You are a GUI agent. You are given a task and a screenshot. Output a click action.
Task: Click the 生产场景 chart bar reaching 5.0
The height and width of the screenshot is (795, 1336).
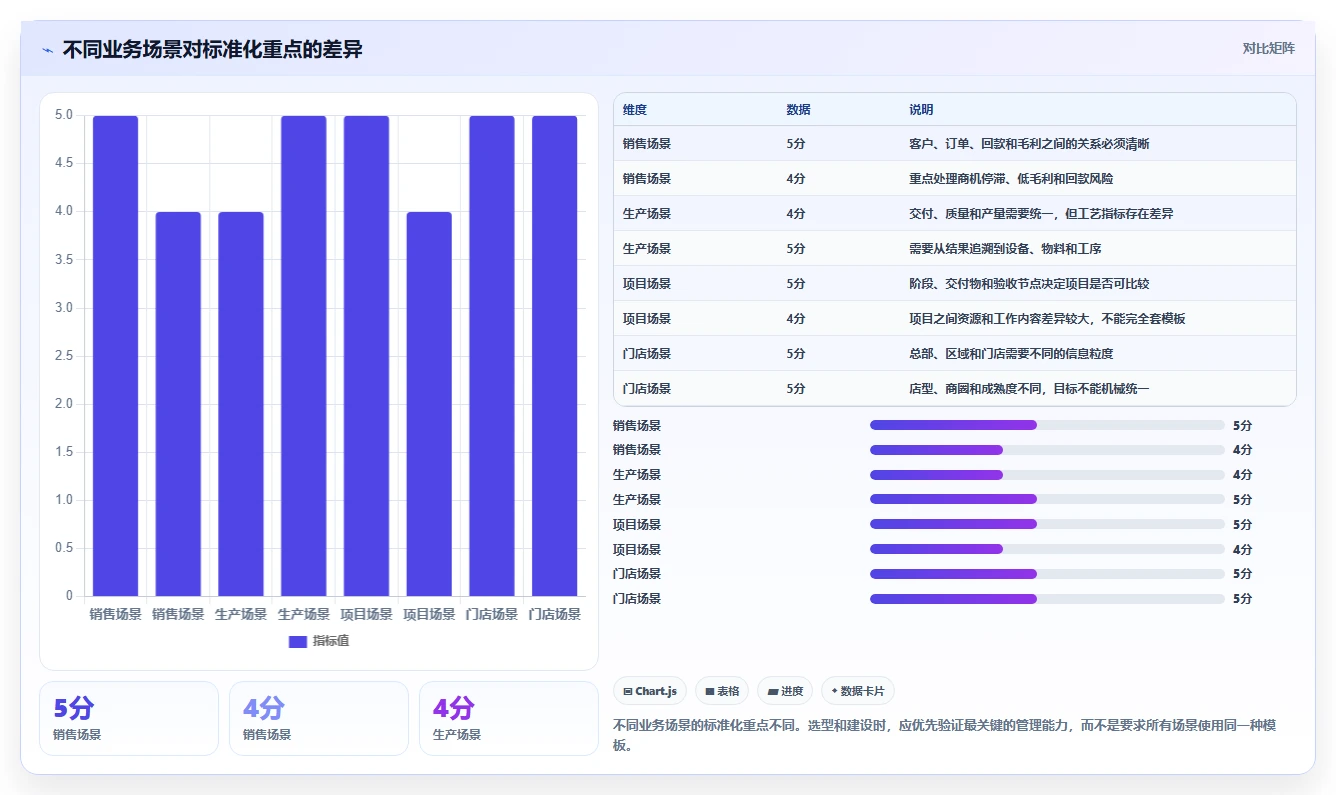coord(303,356)
